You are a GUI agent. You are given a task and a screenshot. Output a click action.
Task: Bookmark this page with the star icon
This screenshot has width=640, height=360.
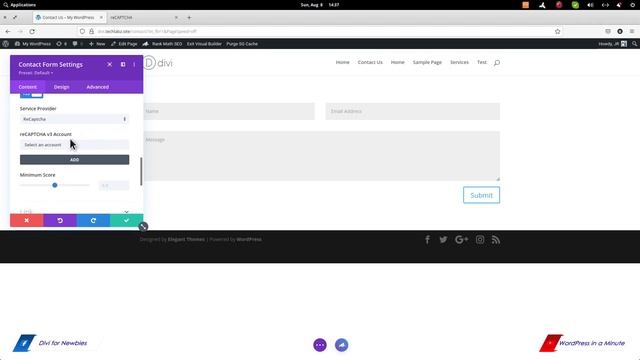(558, 31)
